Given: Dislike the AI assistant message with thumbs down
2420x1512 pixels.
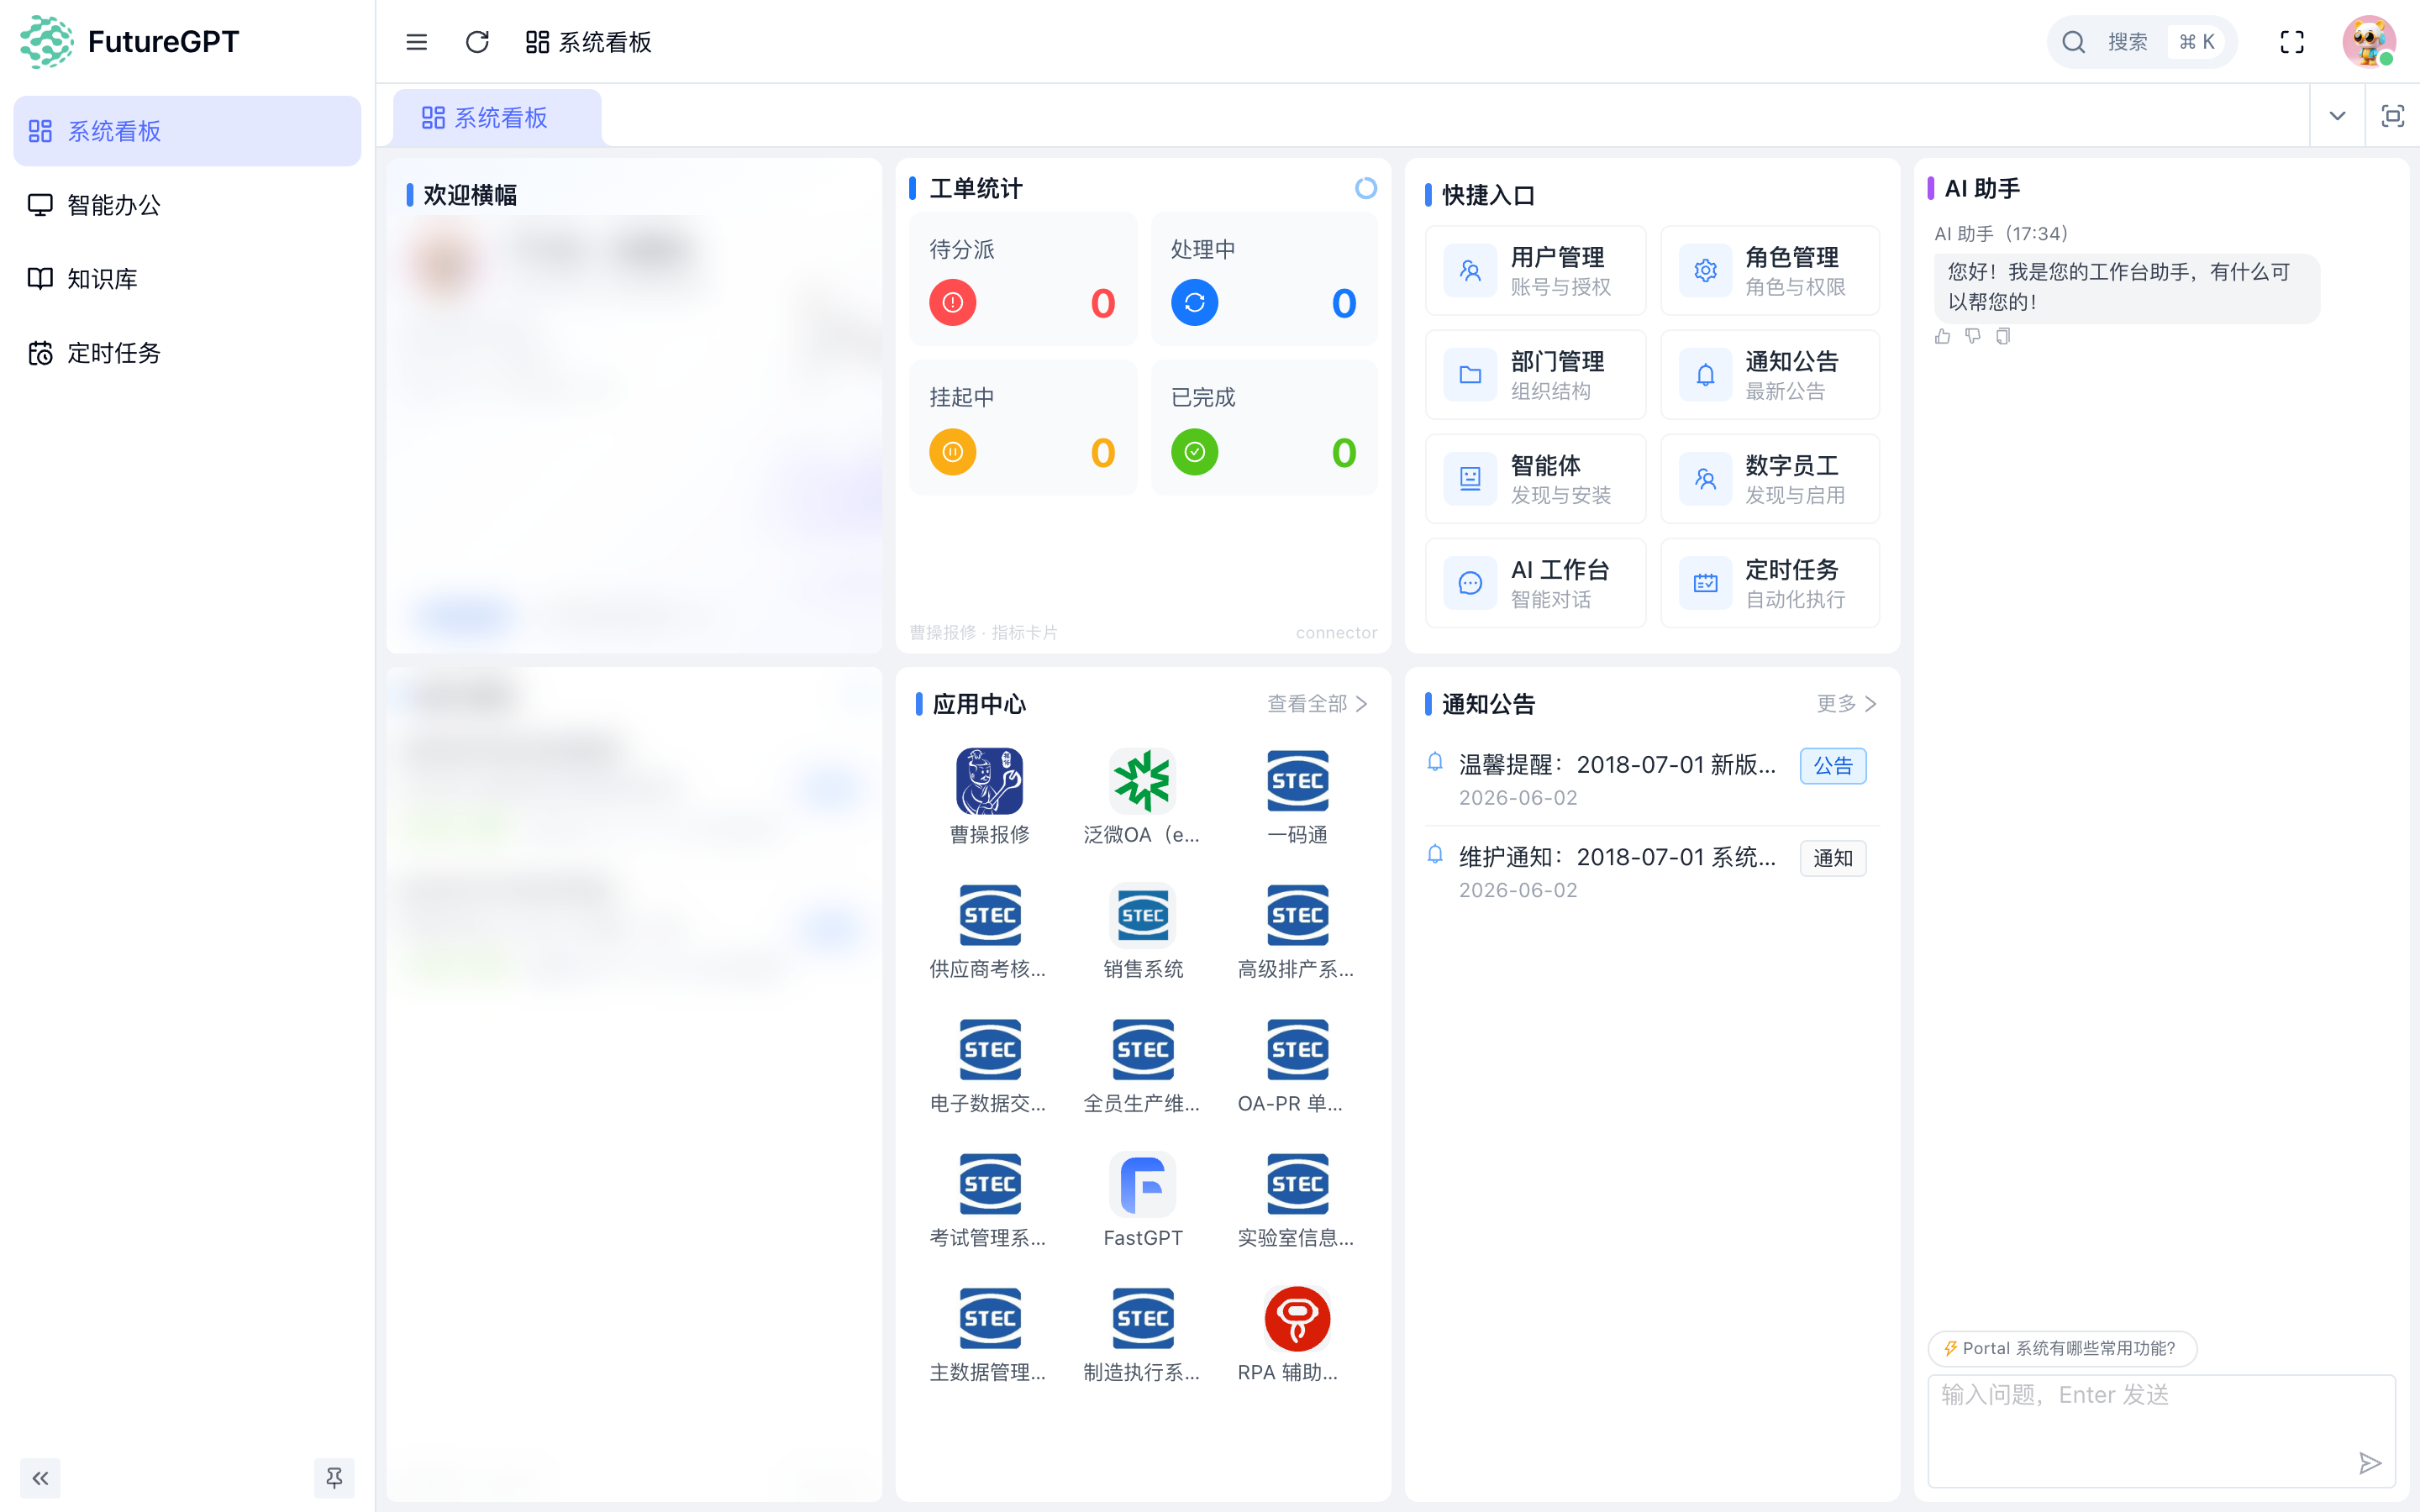Looking at the screenshot, I should [1972, 336].
